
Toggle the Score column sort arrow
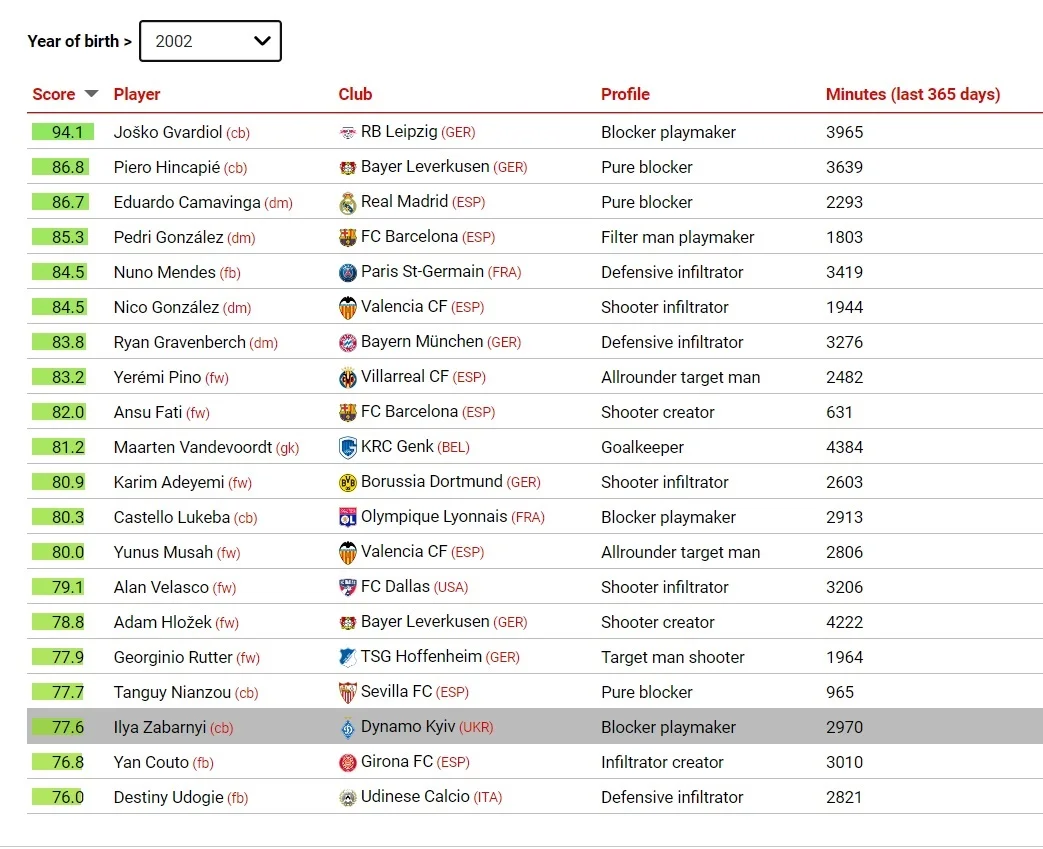92,94
